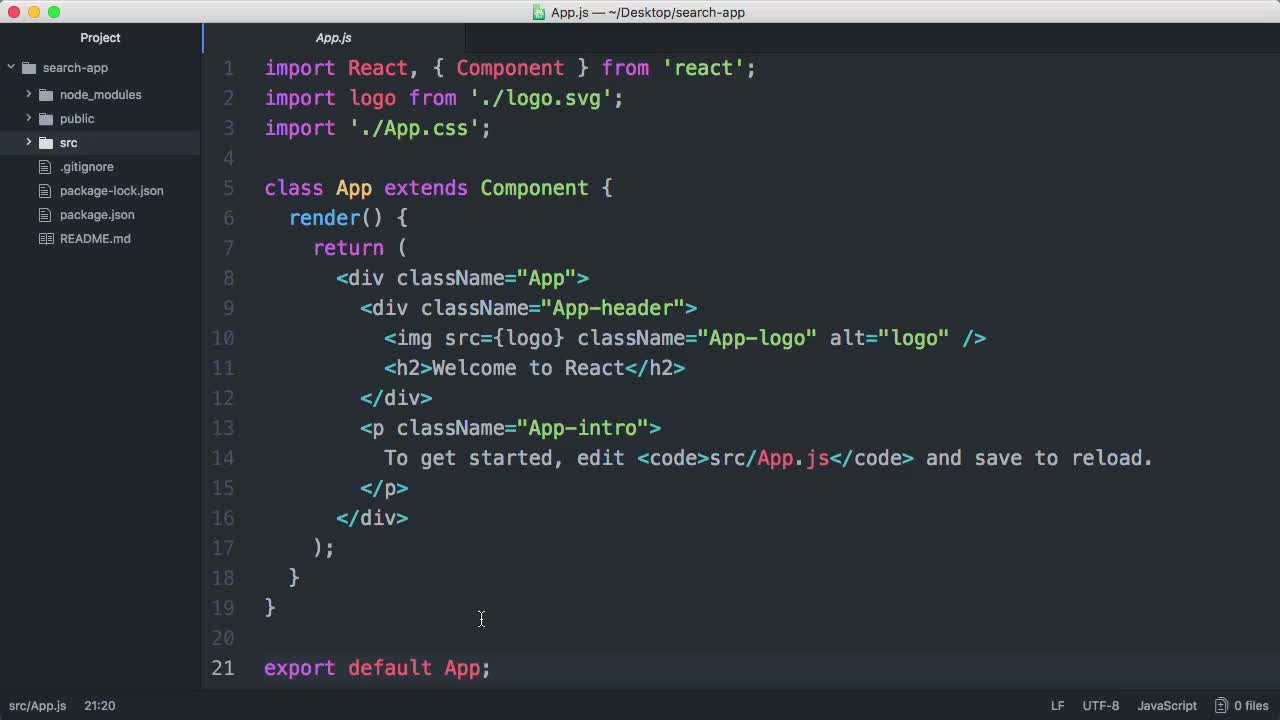Collapse the search-app project root chevron

tap(11, 68)
